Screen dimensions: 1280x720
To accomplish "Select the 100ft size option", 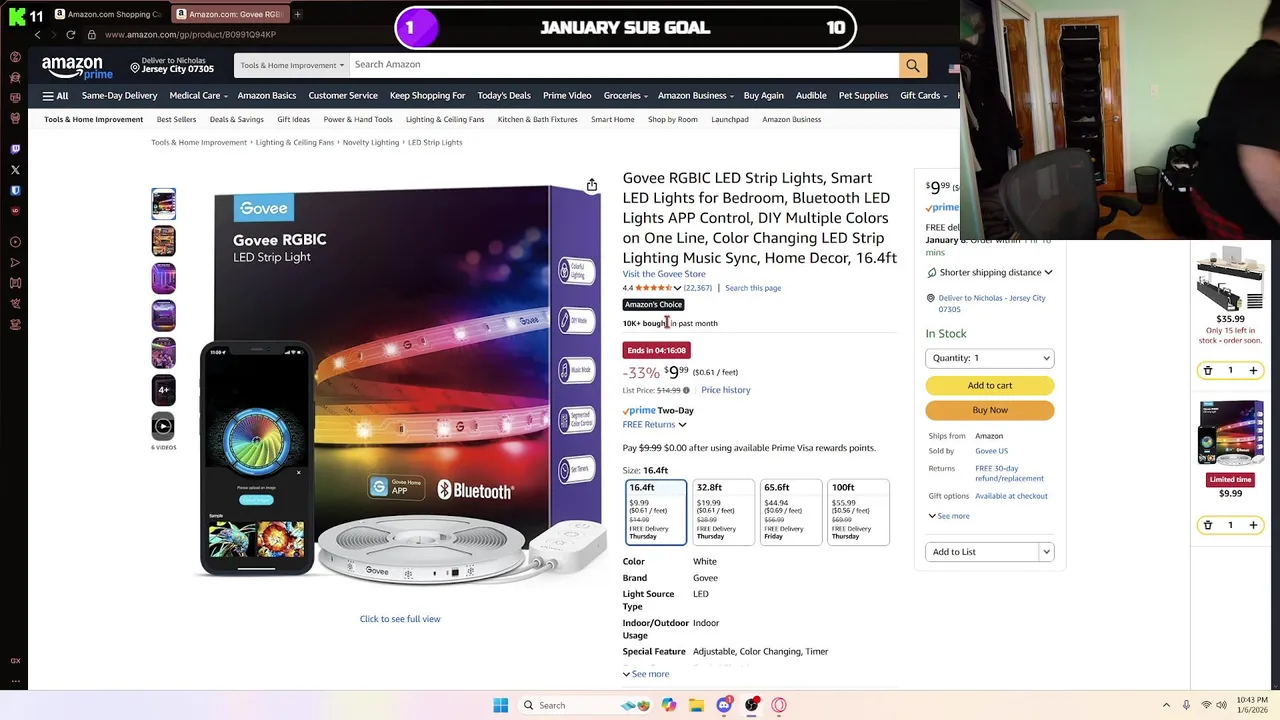I will tap(858, 512).
